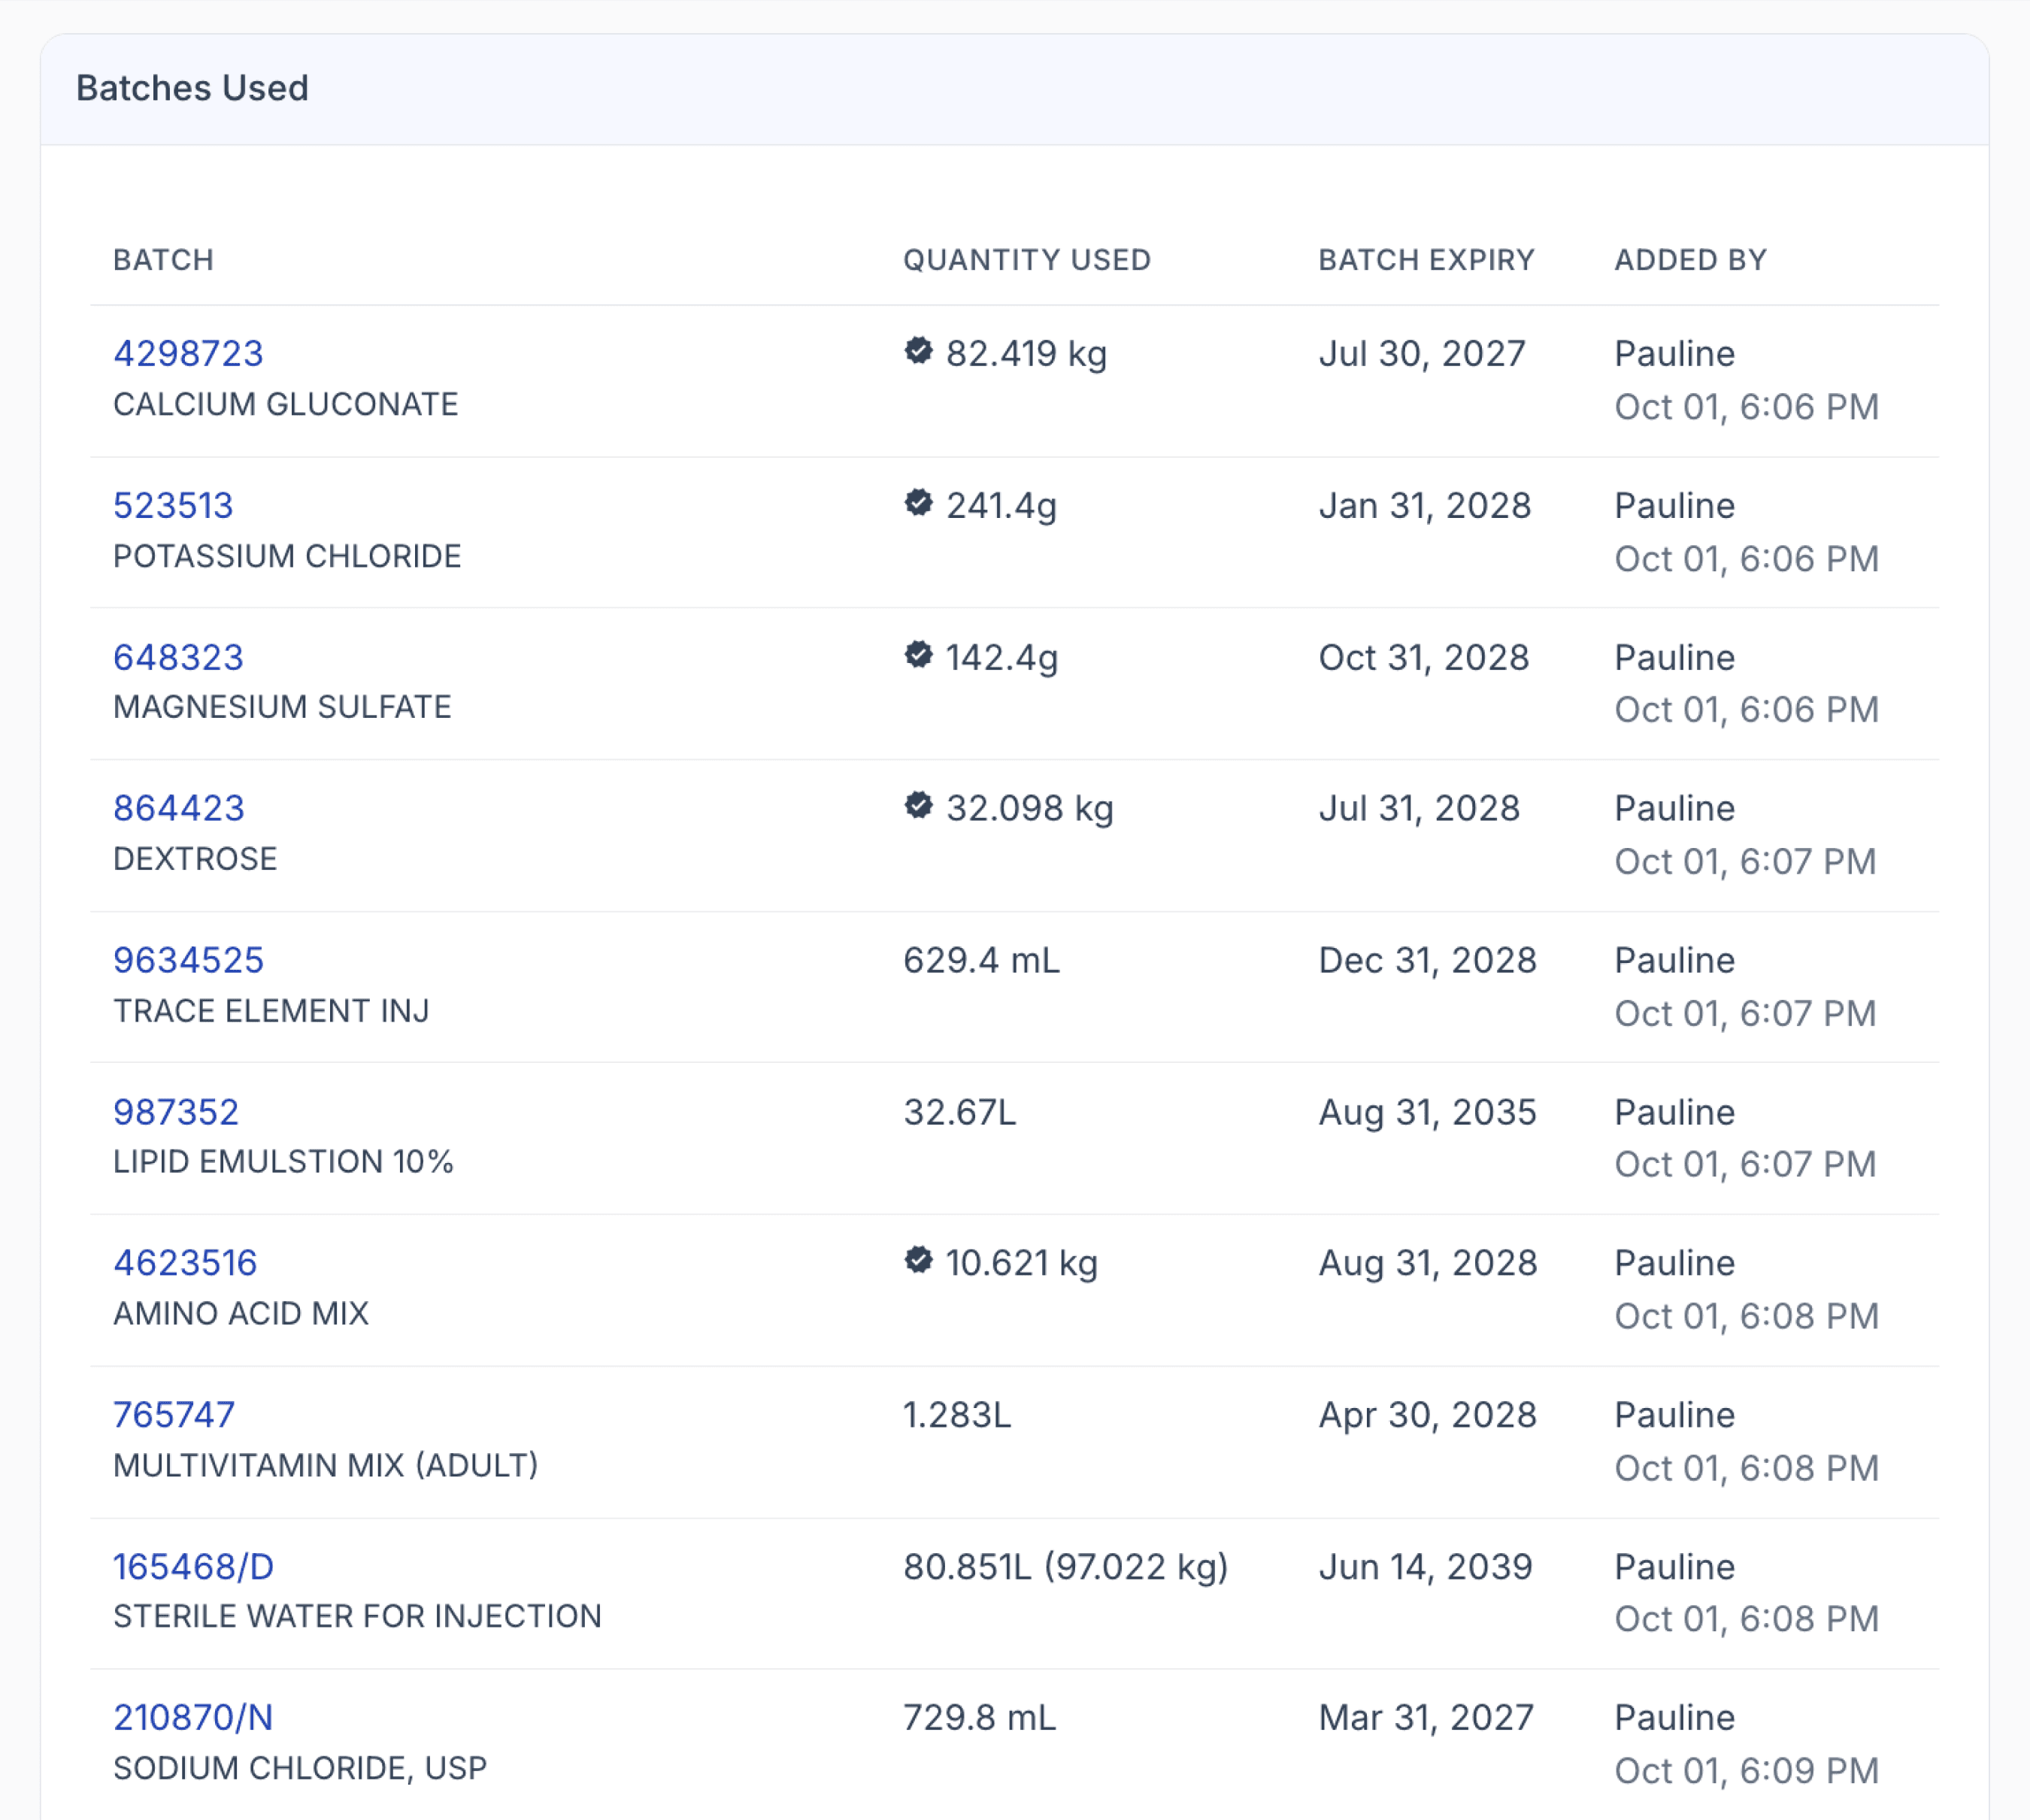Click verified badge next to 82.419 kg
This screenshot has height=1820, width=2030.
[918, 351]
